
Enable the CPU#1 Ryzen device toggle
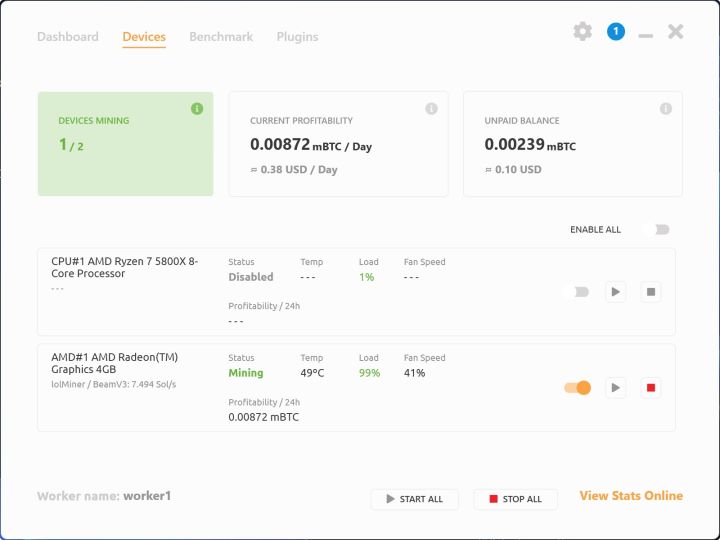pyautogui.click(x=577, y=292)
